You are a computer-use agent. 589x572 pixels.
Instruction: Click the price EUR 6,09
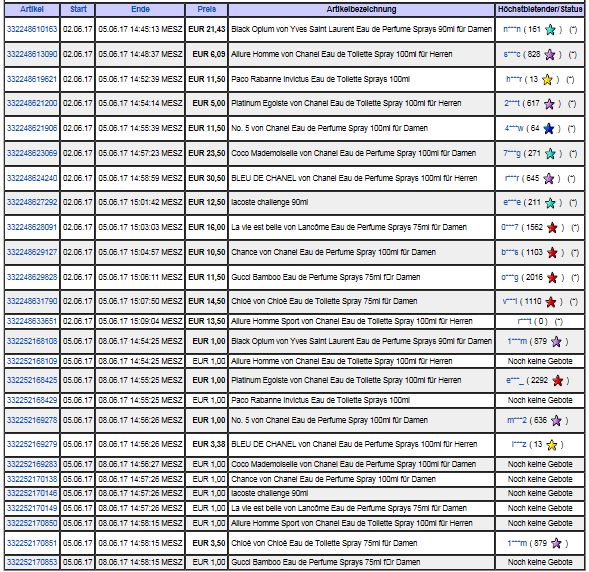point(209,54)
